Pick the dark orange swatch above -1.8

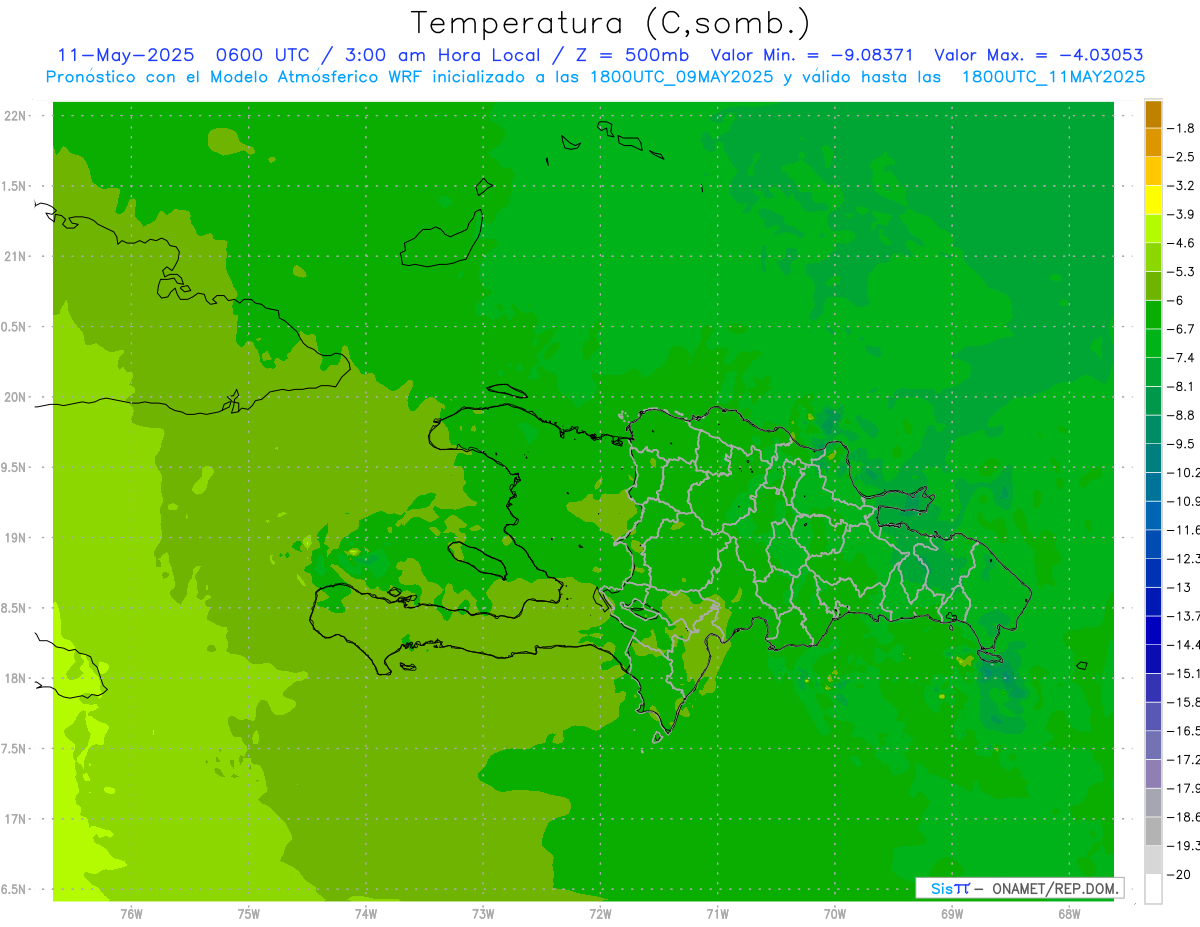pos(1153,114)
